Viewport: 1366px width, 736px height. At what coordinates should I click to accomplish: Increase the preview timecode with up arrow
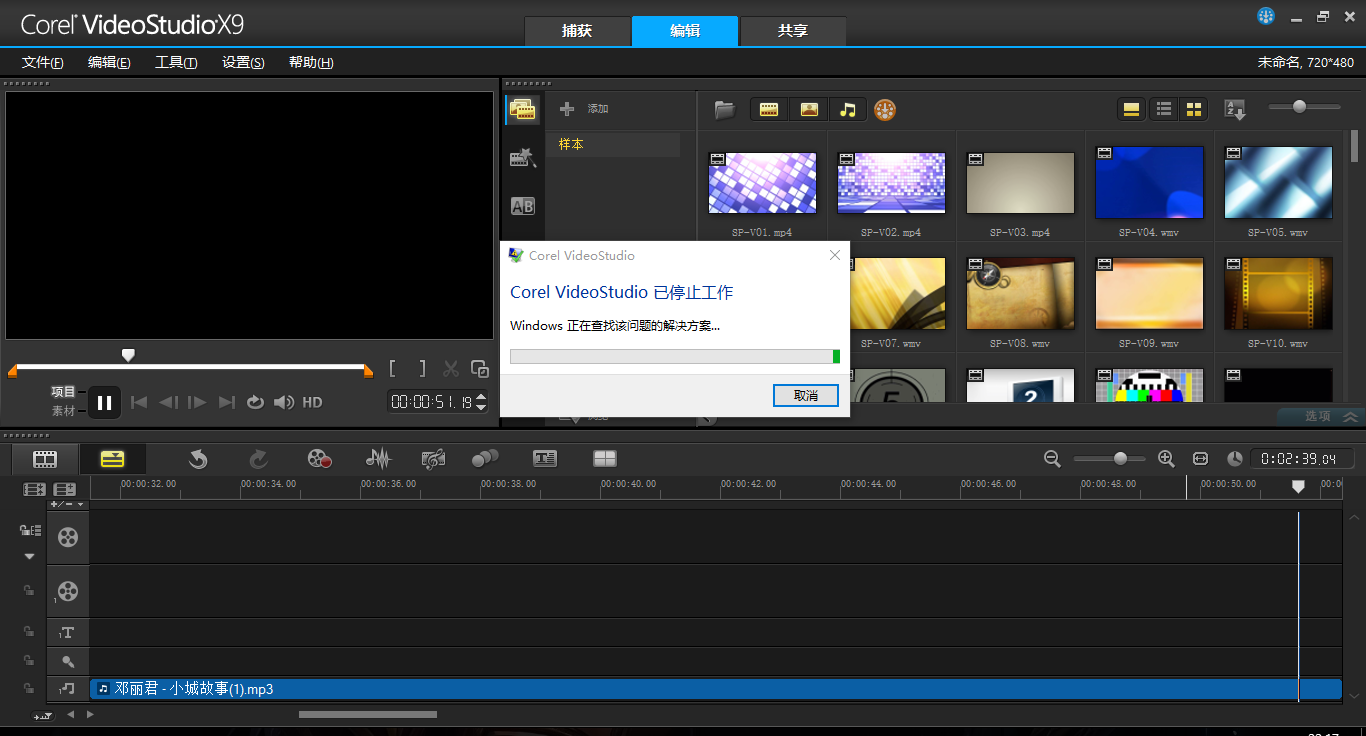[x=481, y=397]
